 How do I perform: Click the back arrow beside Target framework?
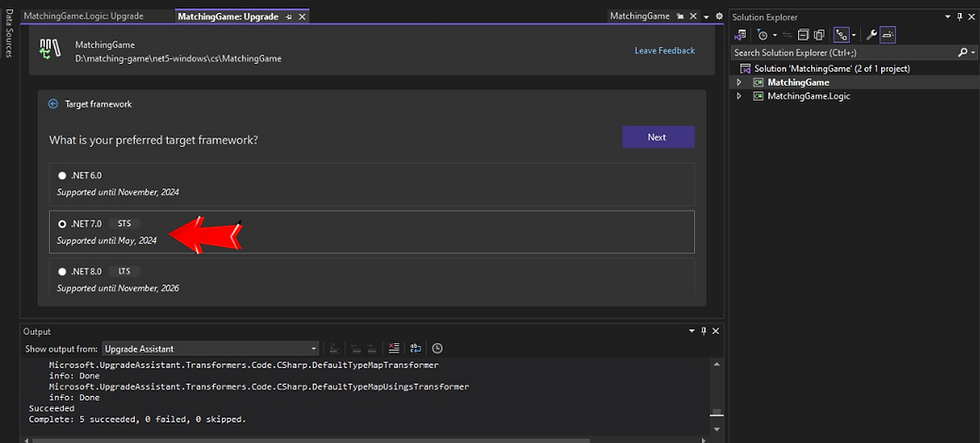coord(53,104)
